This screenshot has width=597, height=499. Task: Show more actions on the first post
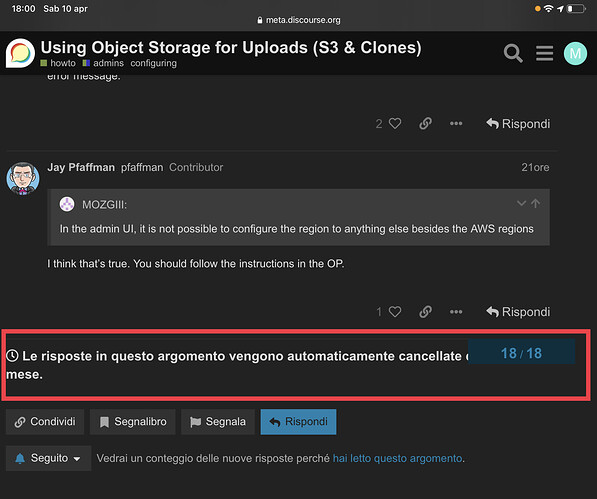click(x=456, y=123)
